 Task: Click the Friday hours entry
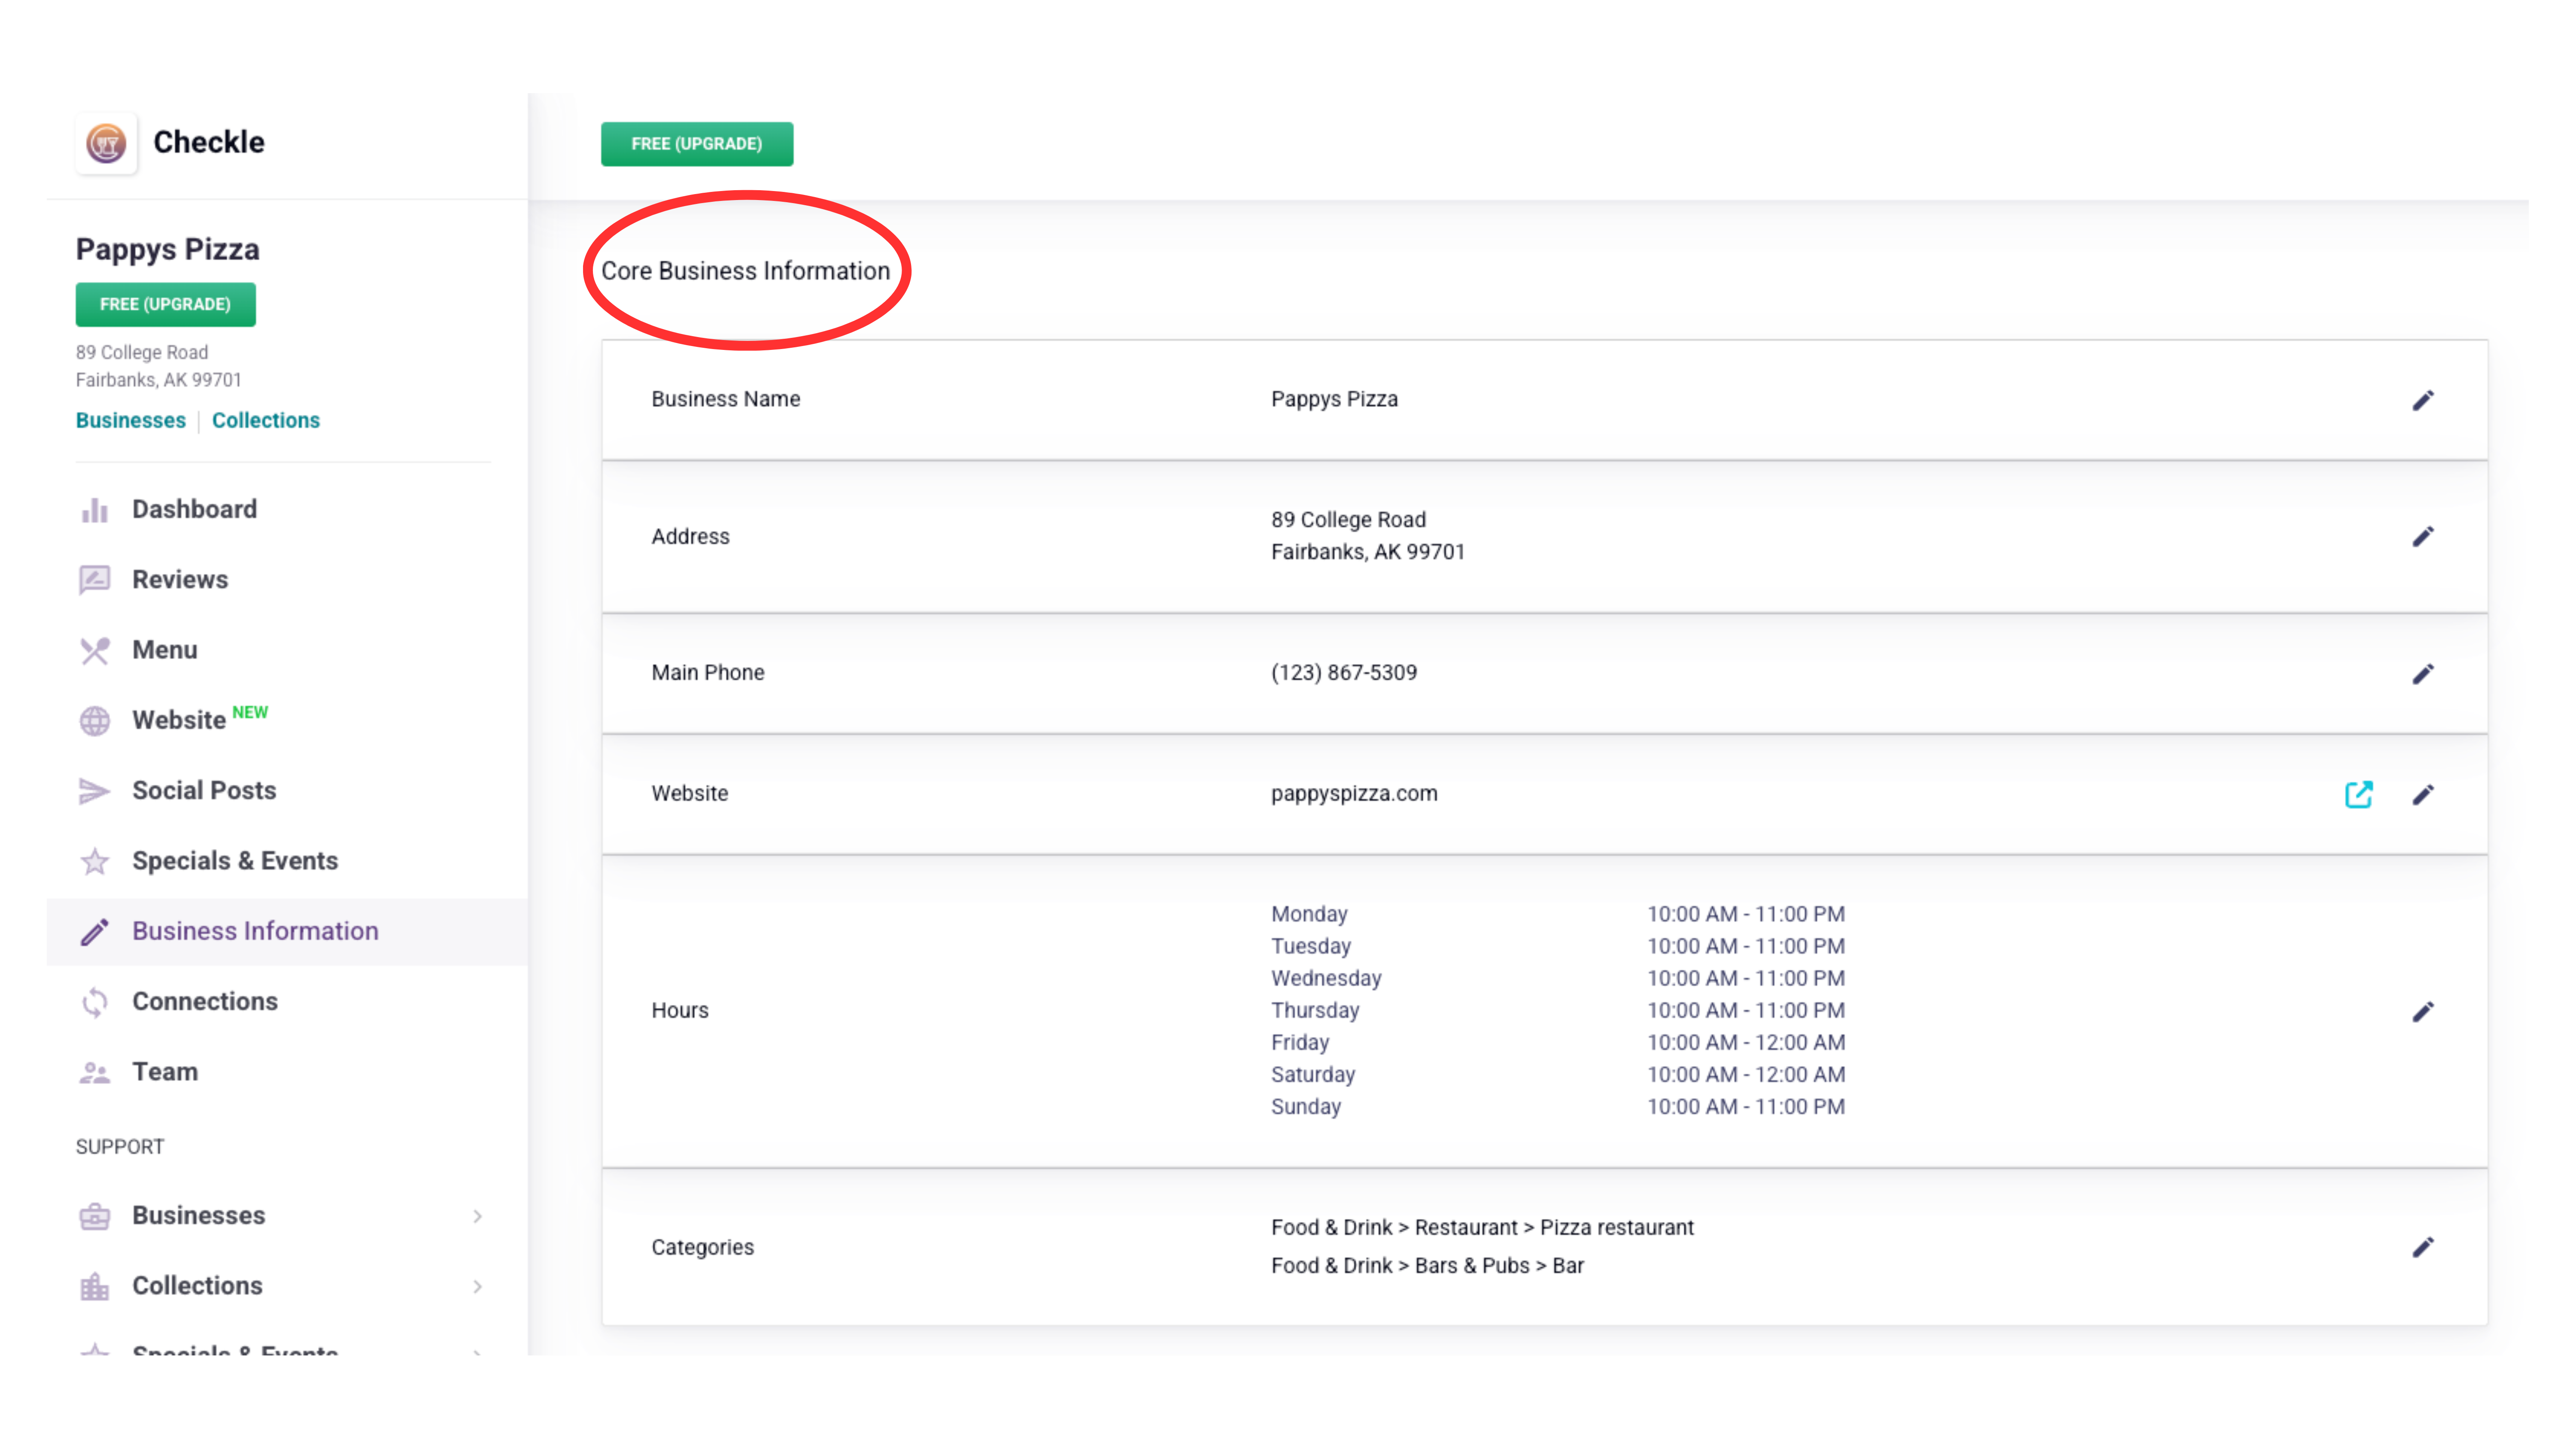[x=1558, y=1043]
